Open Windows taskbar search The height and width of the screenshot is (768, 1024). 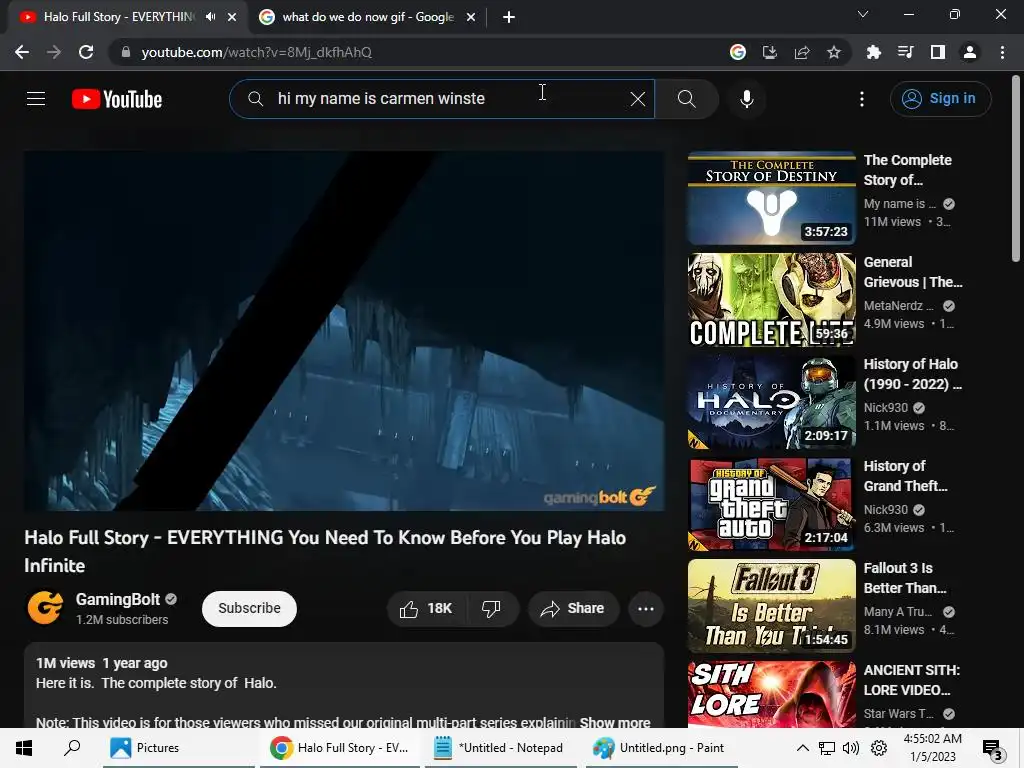pos(72,748)
